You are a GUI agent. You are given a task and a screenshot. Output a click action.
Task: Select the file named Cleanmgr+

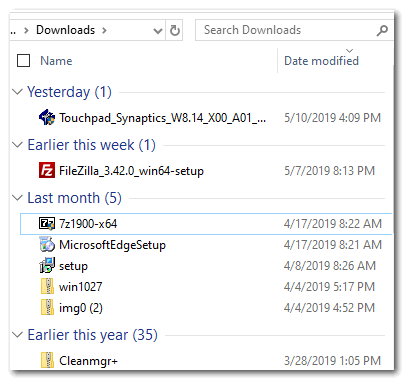click(x=88, y=361)
